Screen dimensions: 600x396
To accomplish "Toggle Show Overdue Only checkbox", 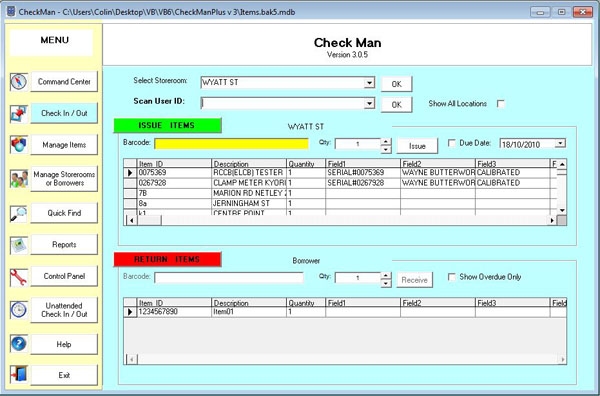I will pyautogui.click(x=452, y=277).
